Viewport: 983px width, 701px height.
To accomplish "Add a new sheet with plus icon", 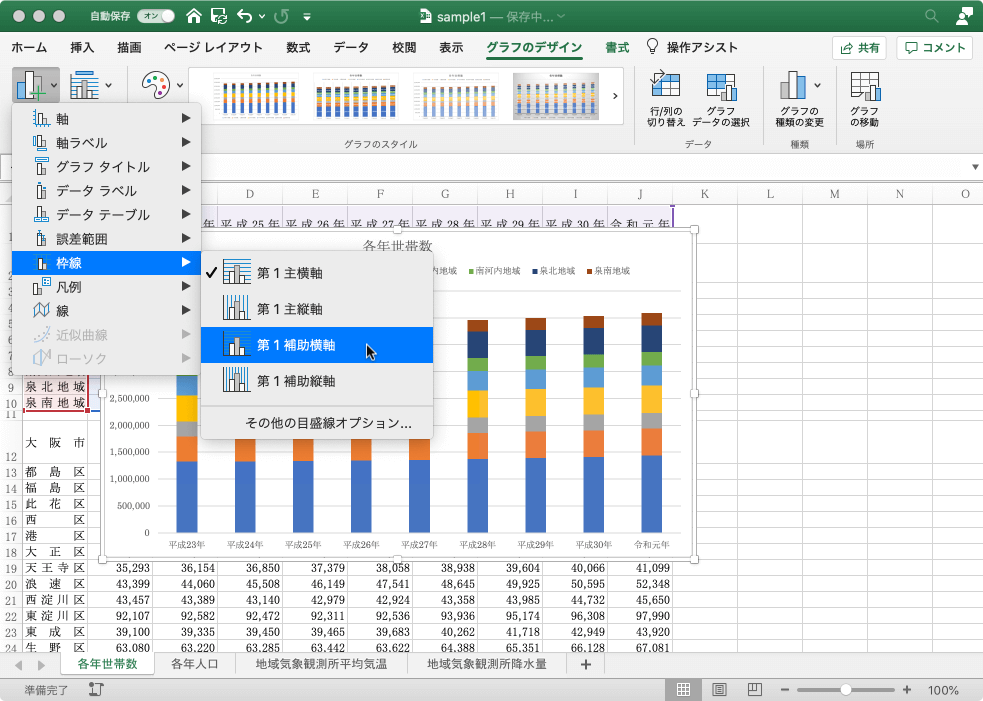I will coord(586,665).
